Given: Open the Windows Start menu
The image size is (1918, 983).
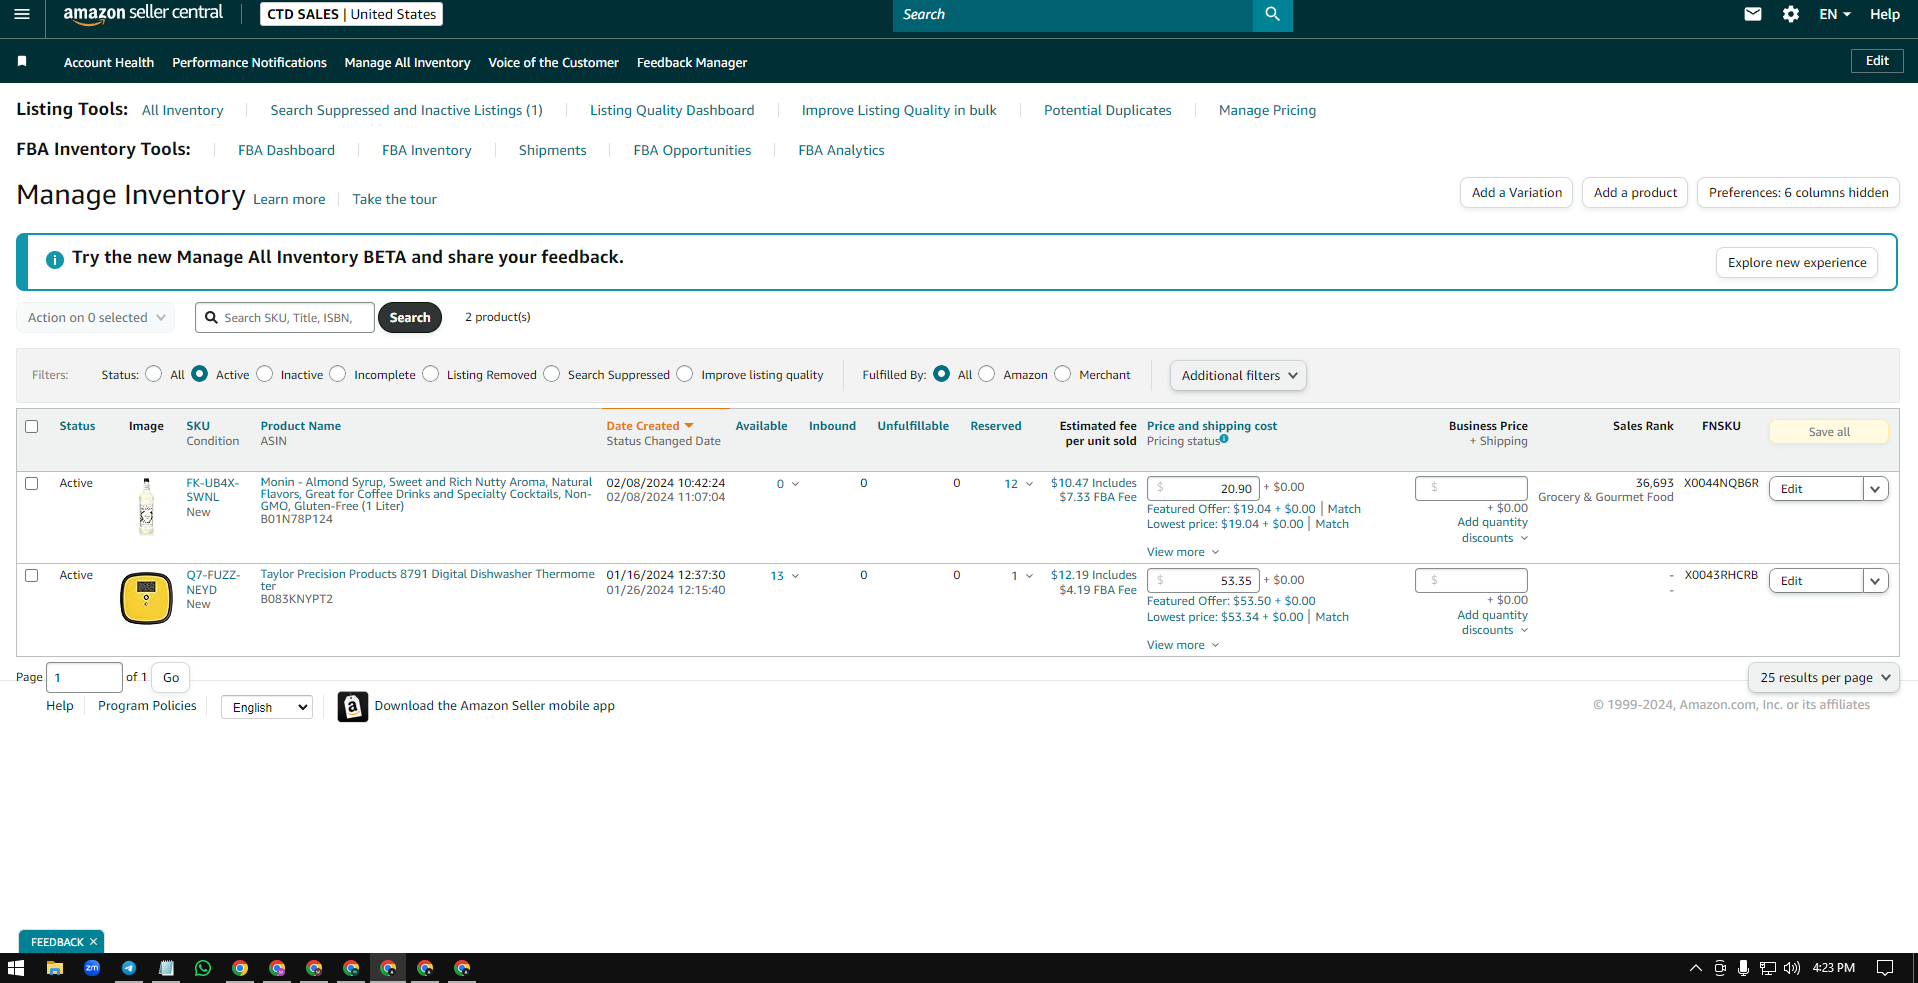Looking at the screenshot, I should [16, 968].
